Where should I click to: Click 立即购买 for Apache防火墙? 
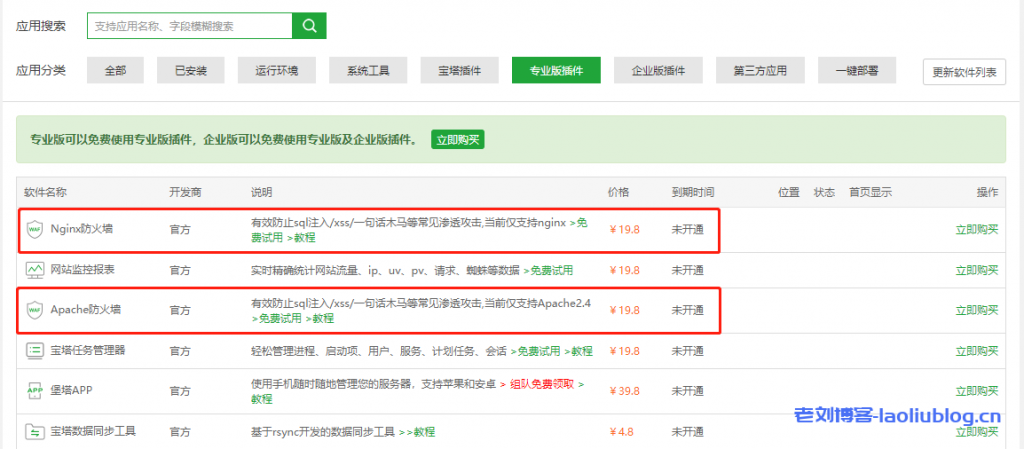tap(977, 310)
